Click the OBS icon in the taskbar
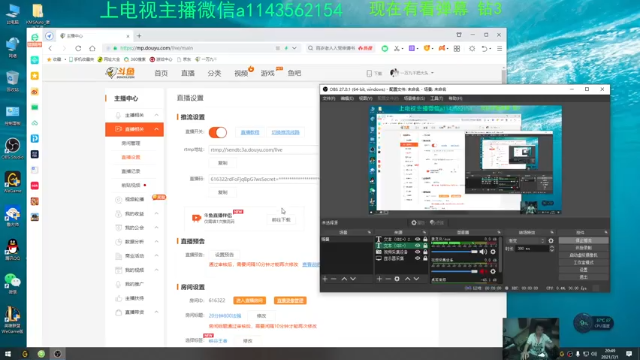This screenshot has width=640, height=360. pos(58,354)
